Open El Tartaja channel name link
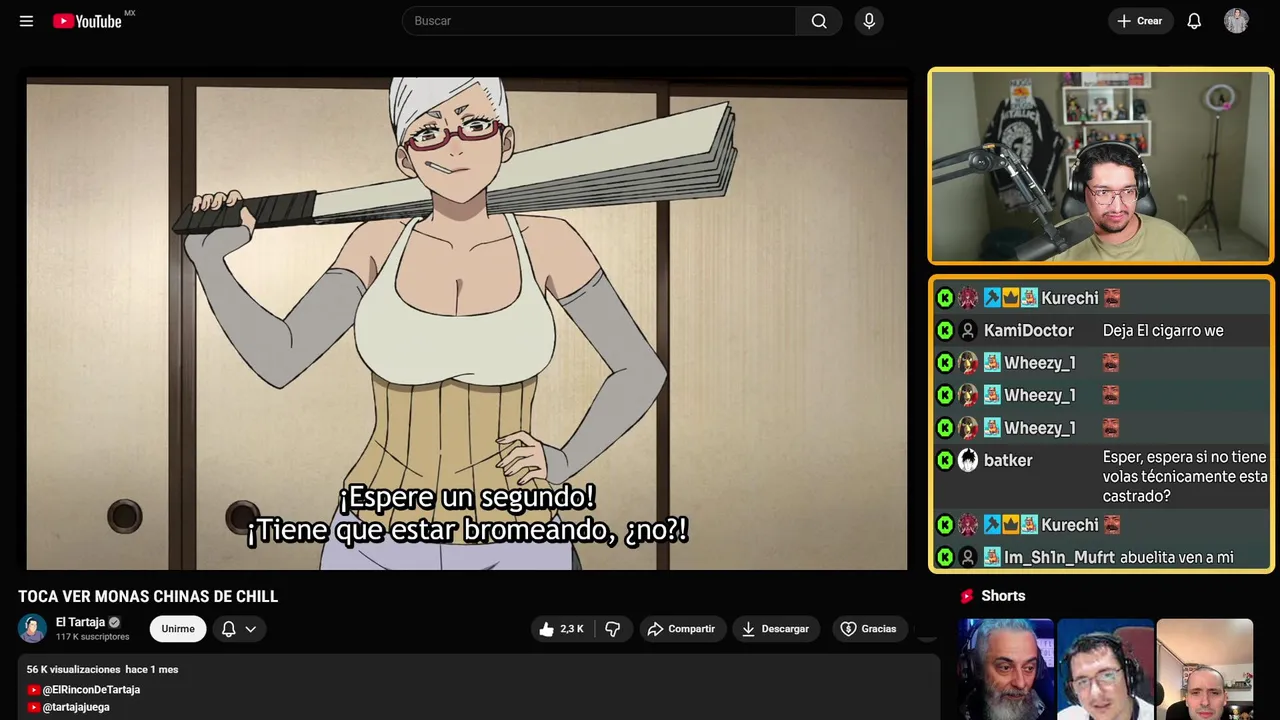Viewport: 1280px width, 720px height. click(80, 622)
